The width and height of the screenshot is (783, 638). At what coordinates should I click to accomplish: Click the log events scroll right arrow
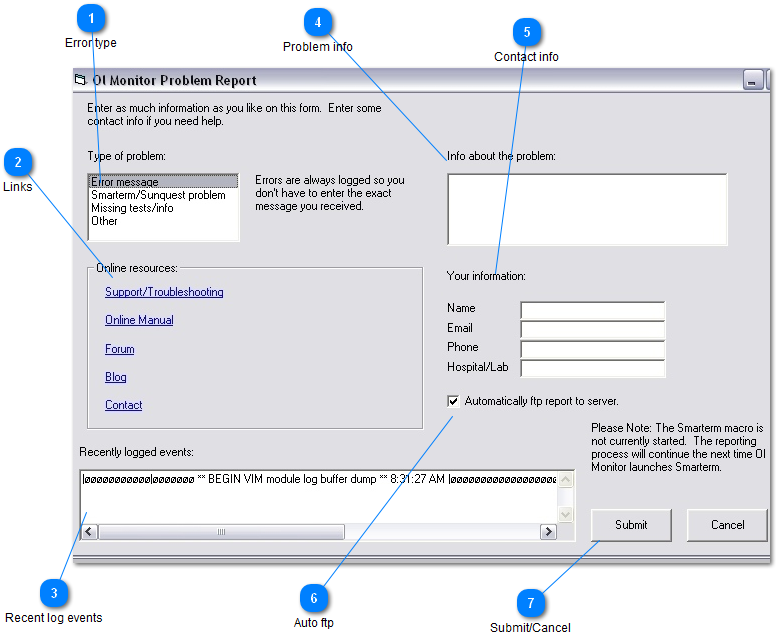(548, 532)
